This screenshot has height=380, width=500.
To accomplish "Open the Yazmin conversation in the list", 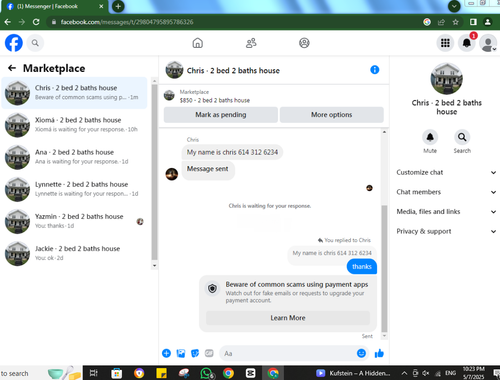I will [x=75, y=221].
